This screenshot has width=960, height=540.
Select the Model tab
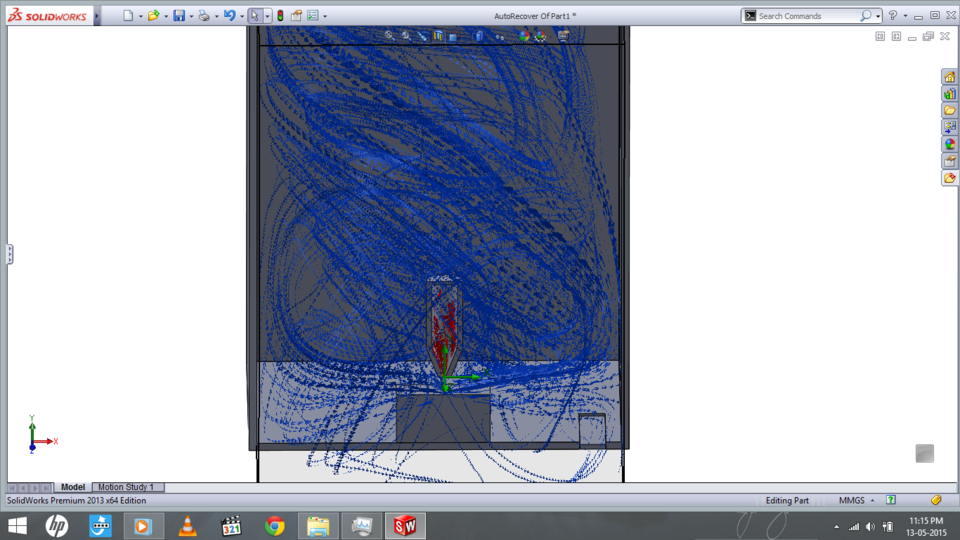coord(72,487)
